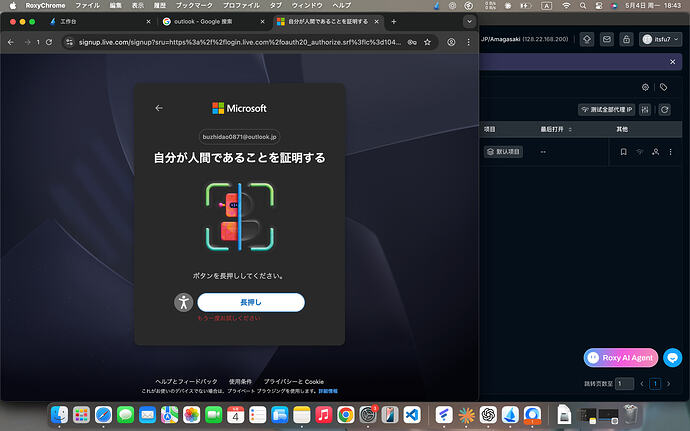Switch to the 工作台 browser tab
The height and width of the screenshot is (431, 690).
[100, 22]
